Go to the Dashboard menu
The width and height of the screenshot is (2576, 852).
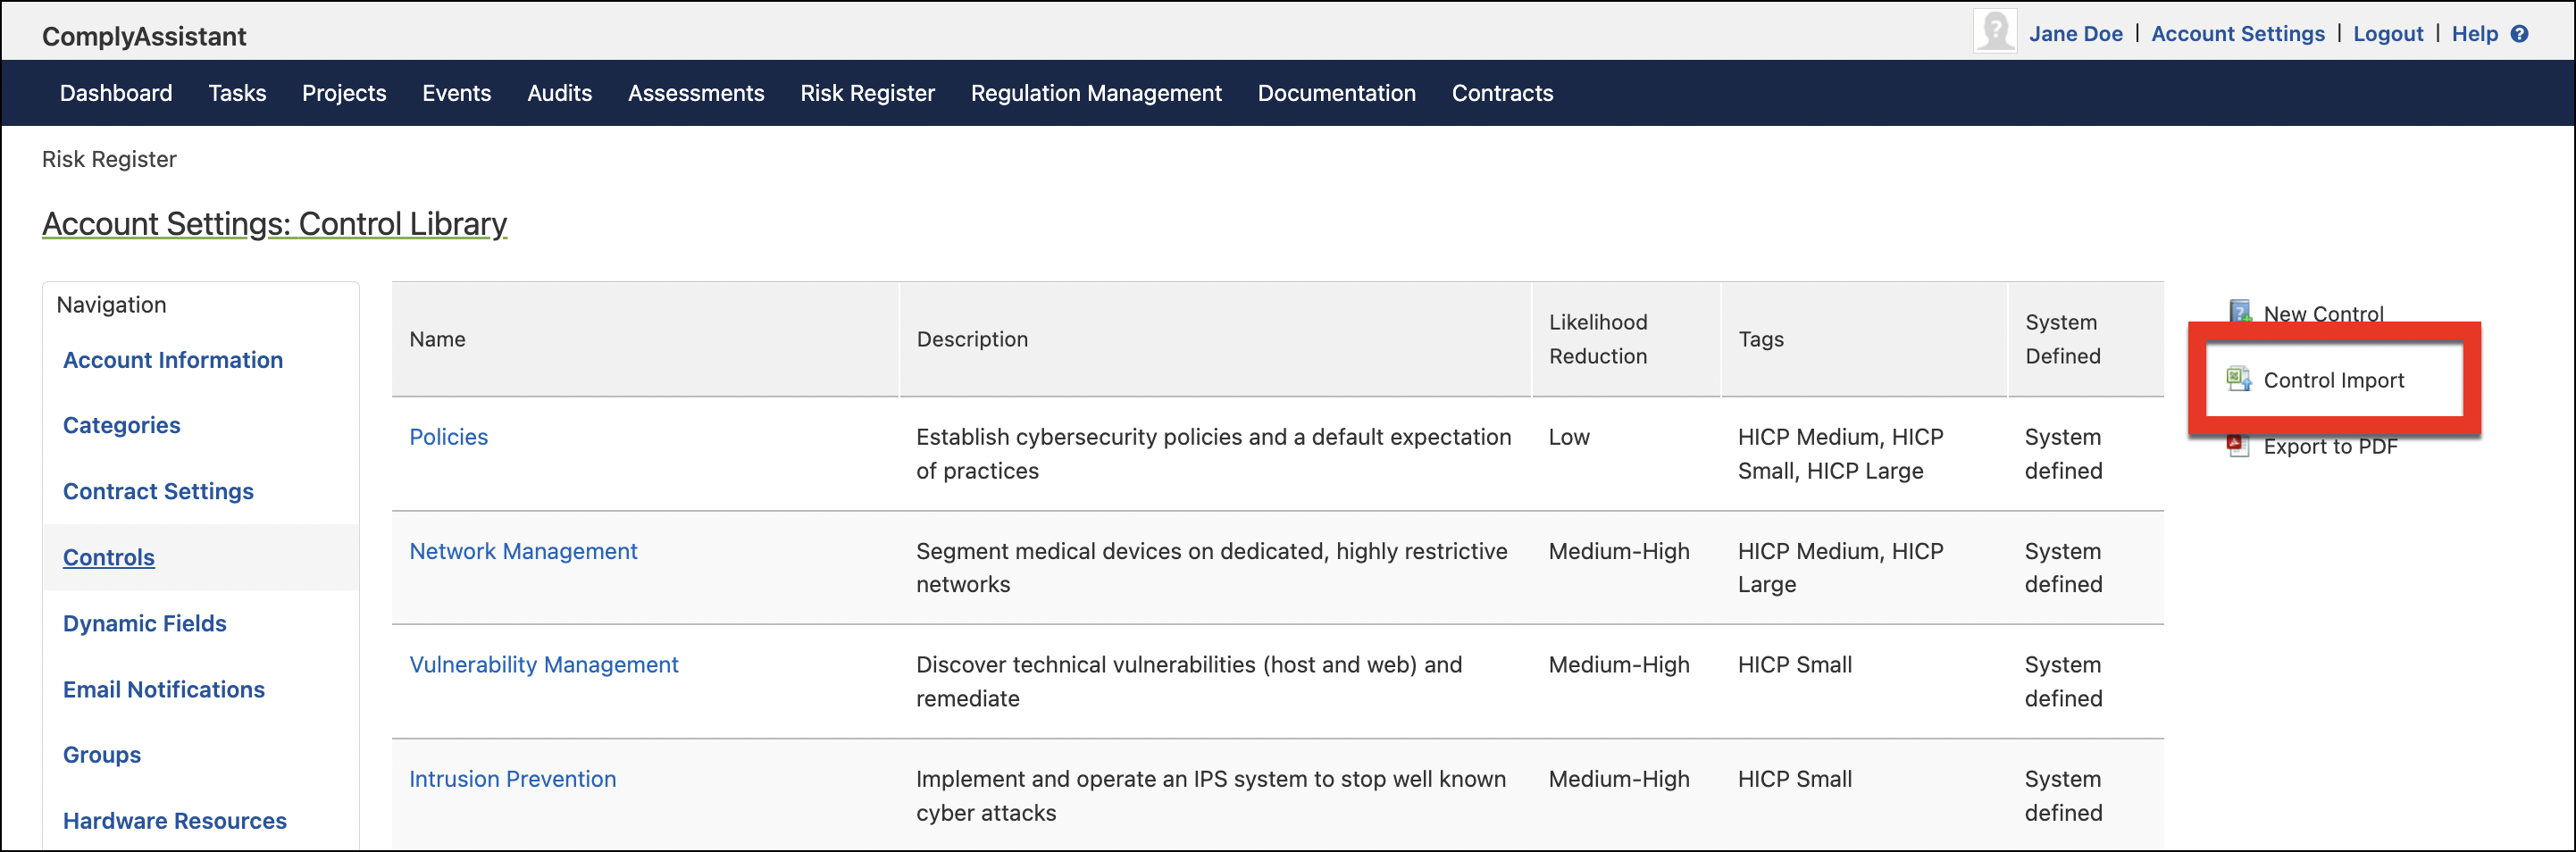116,93
